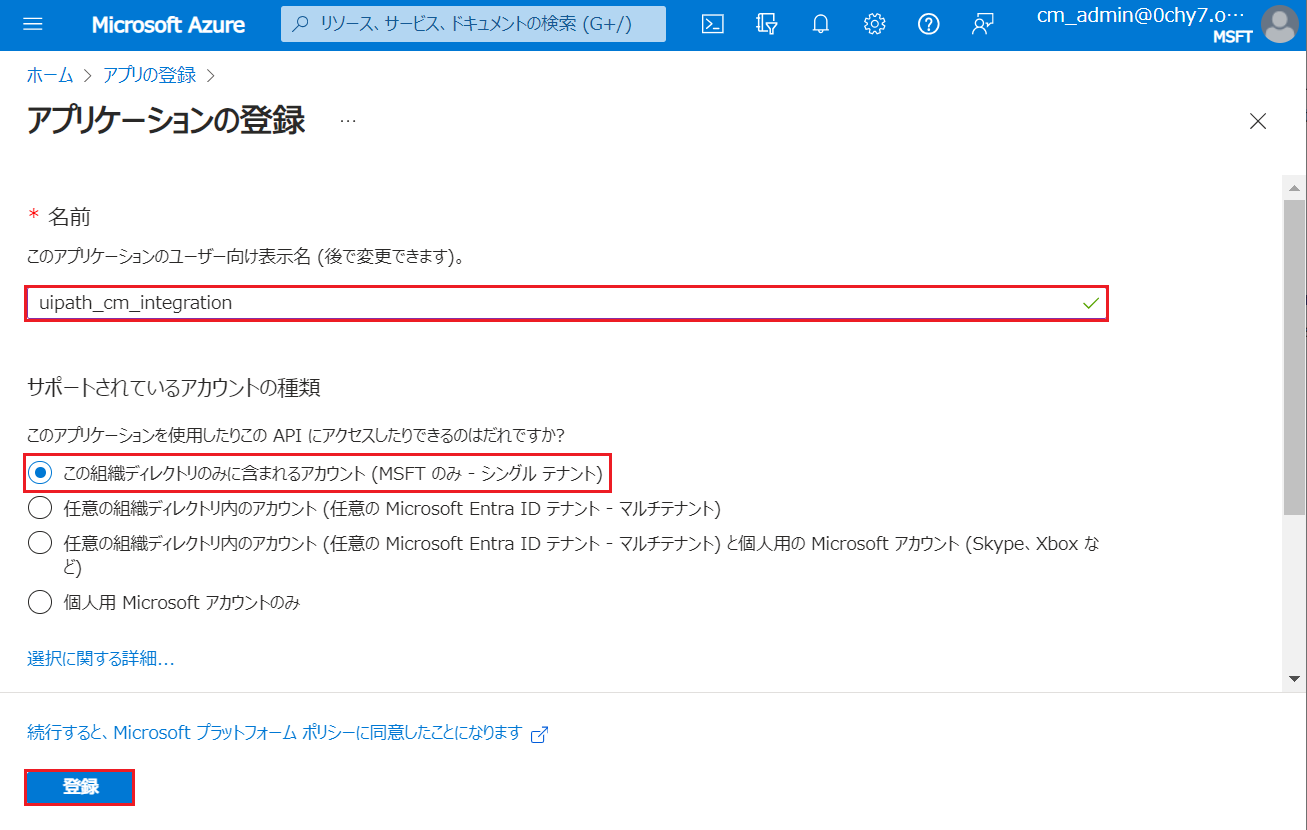Open the Microsoft プラットフォーム ポリシー link
The height and width of the screenshot is (830, 1307).
coord(275,733)
